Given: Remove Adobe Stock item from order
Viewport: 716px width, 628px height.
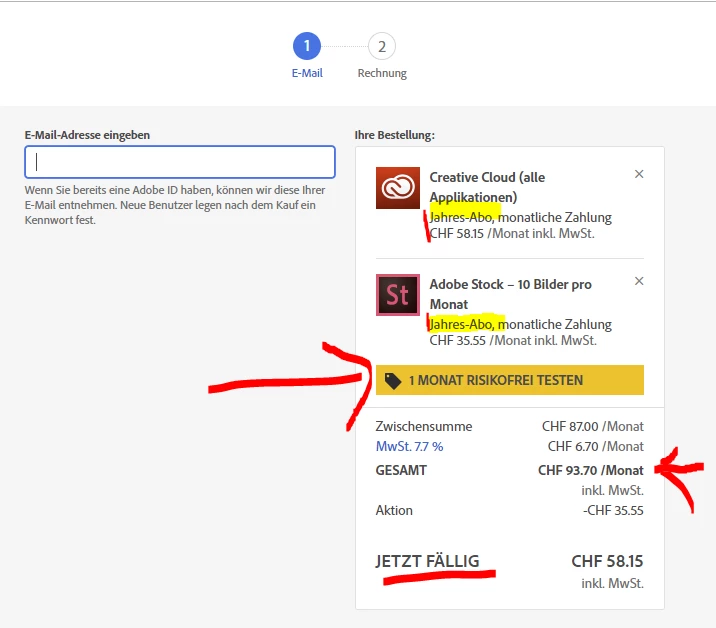Looking at the screenshot, I should [x=639, y=281].
